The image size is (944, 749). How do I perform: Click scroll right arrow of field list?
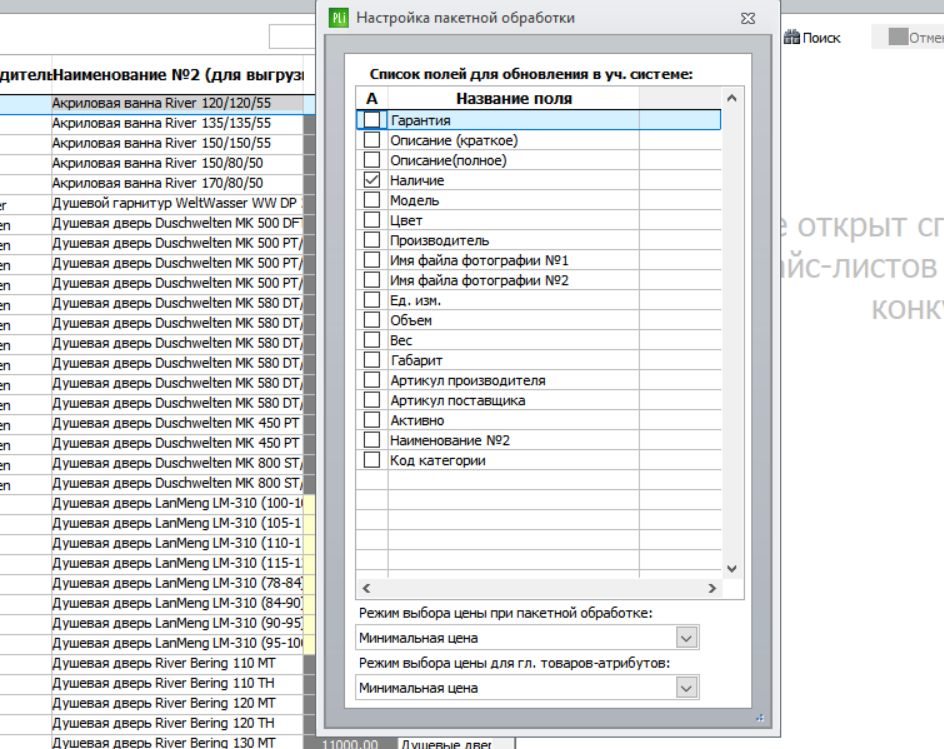pos(712,588)
